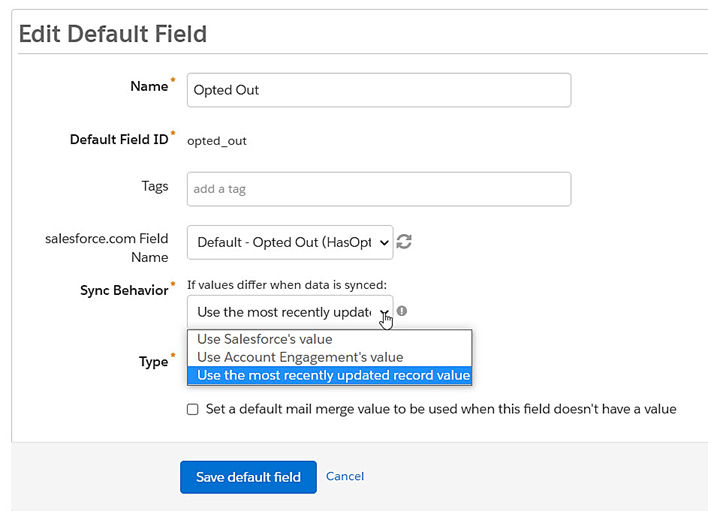Click the Sync Behavior label
This screenshot has height=511, width=708.
click(x=124, y=290)
